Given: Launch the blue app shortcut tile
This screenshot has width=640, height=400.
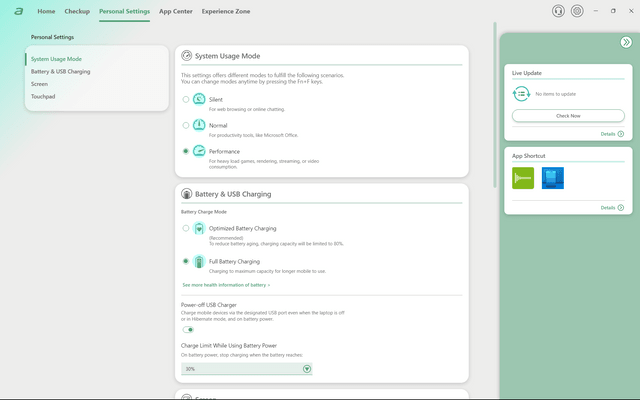Looking at the screenshot, I should 553,178.
